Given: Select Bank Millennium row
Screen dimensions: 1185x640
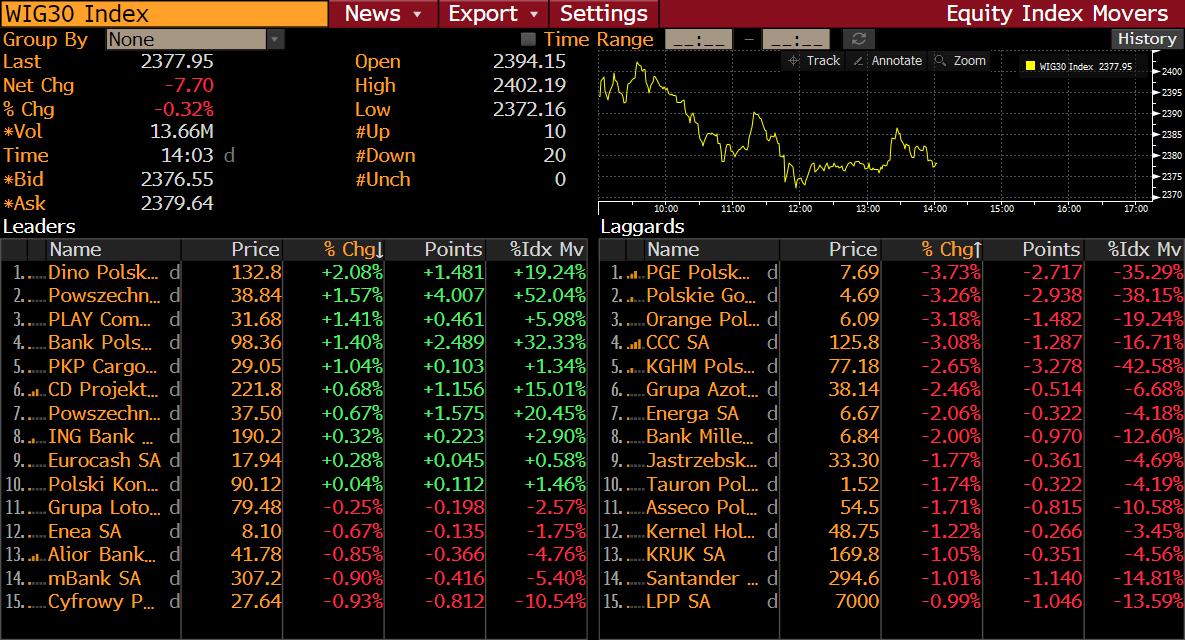Looking at the screenshot, I should coord(892,437).
